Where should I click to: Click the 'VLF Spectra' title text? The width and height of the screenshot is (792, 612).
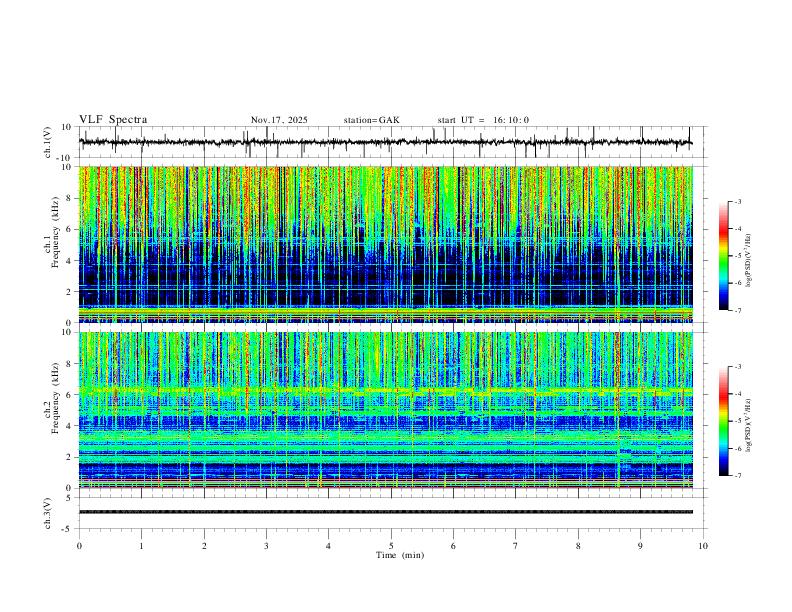(113, 120)
